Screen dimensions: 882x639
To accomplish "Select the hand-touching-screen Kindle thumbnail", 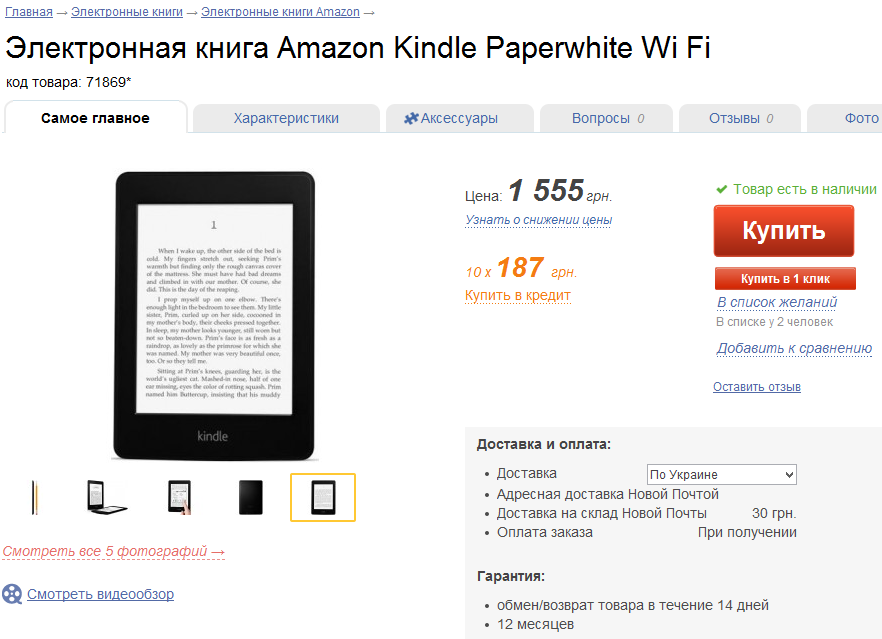I will pyautogui.click(x=179, y=497).
